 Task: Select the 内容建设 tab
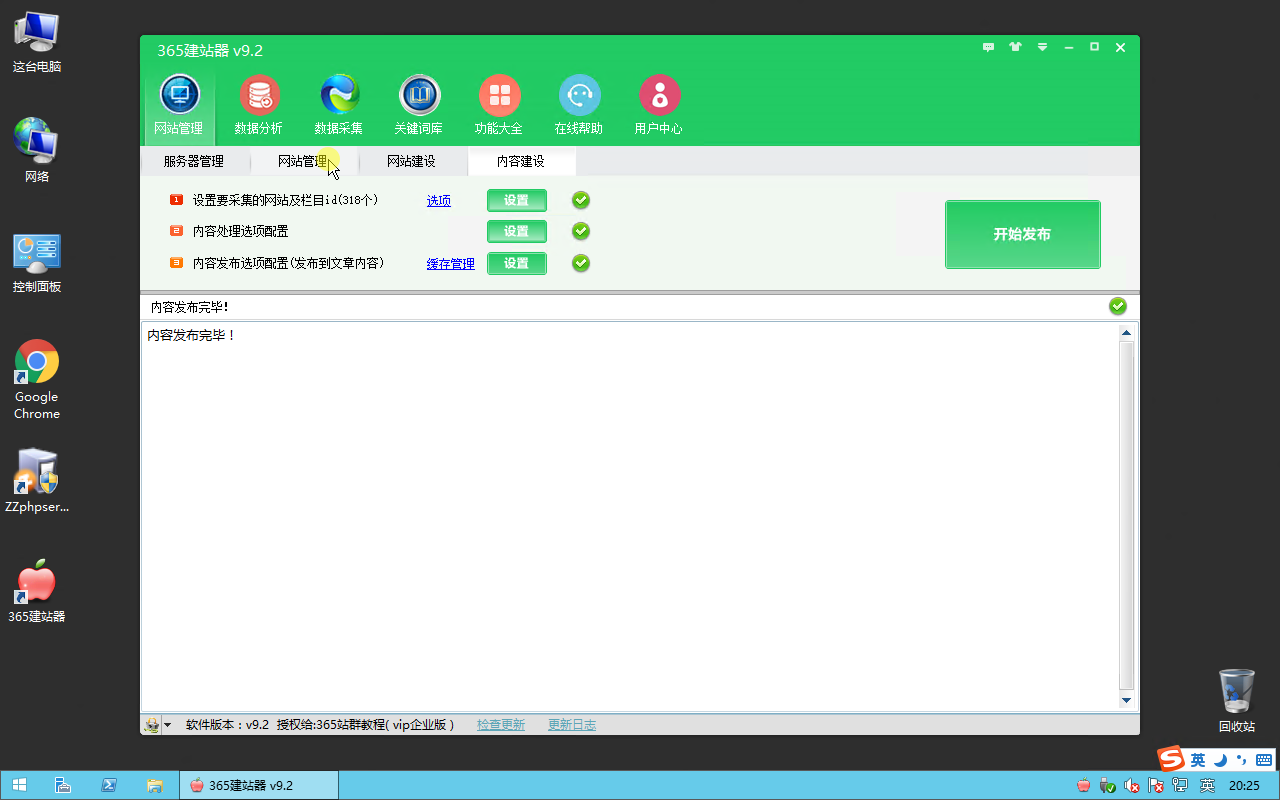[x=521, y=161]
